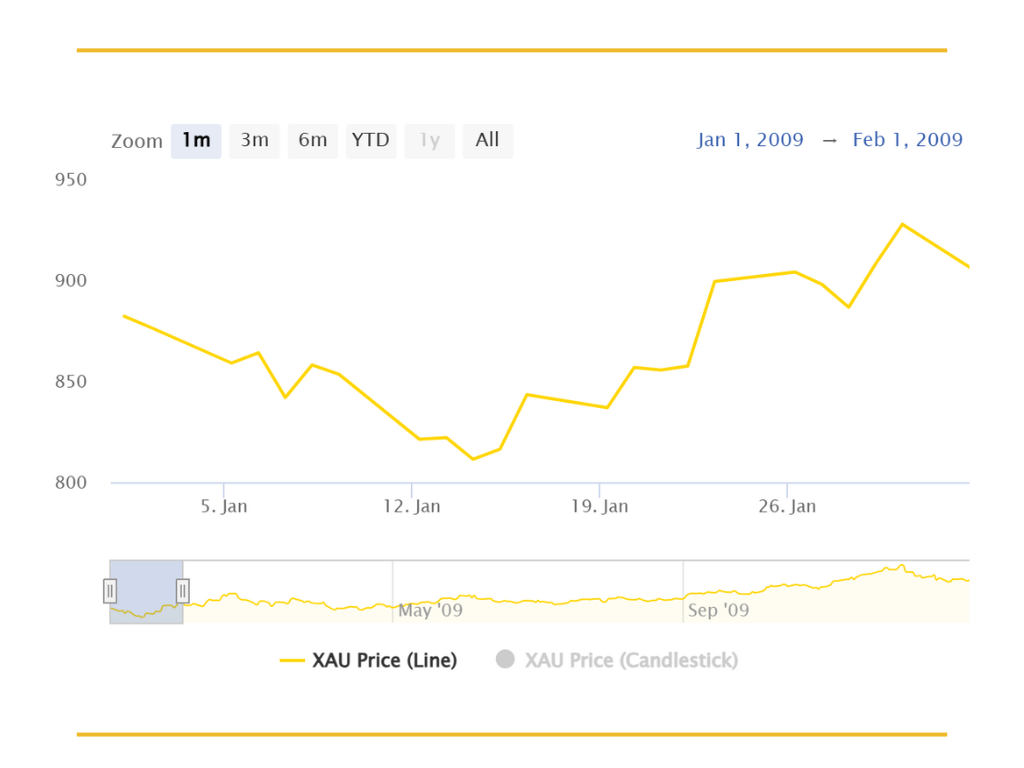Jump navigator to the Sep '09 marker

pyautogui.click(x=717, y=610)
